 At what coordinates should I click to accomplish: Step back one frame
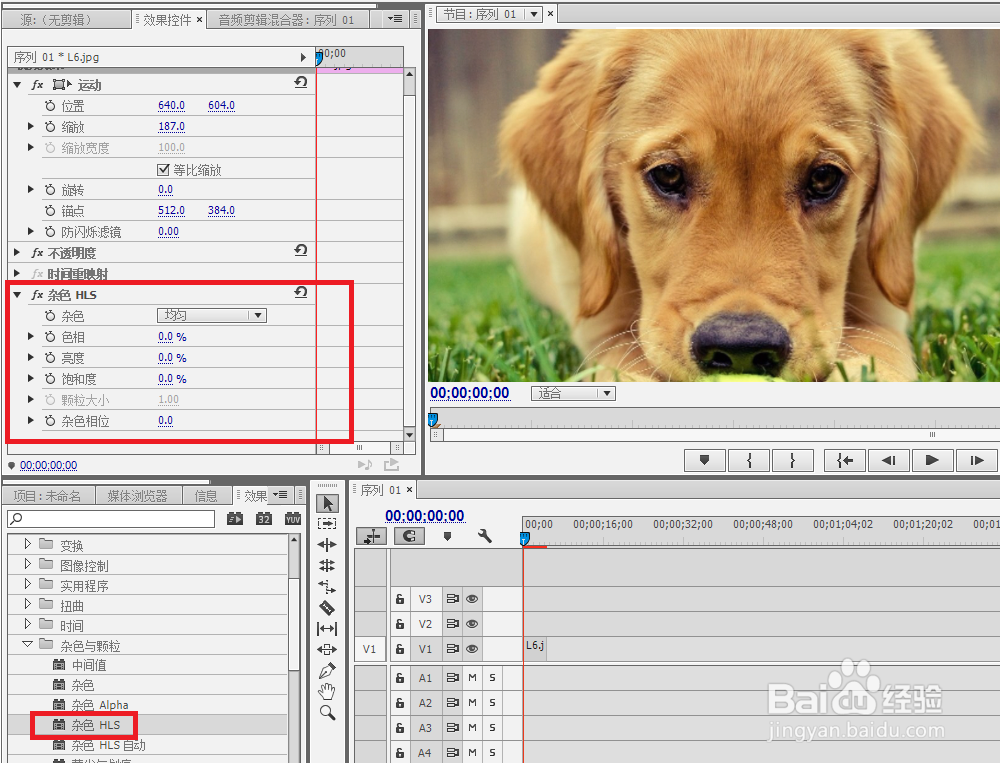(x=888, y=460)
